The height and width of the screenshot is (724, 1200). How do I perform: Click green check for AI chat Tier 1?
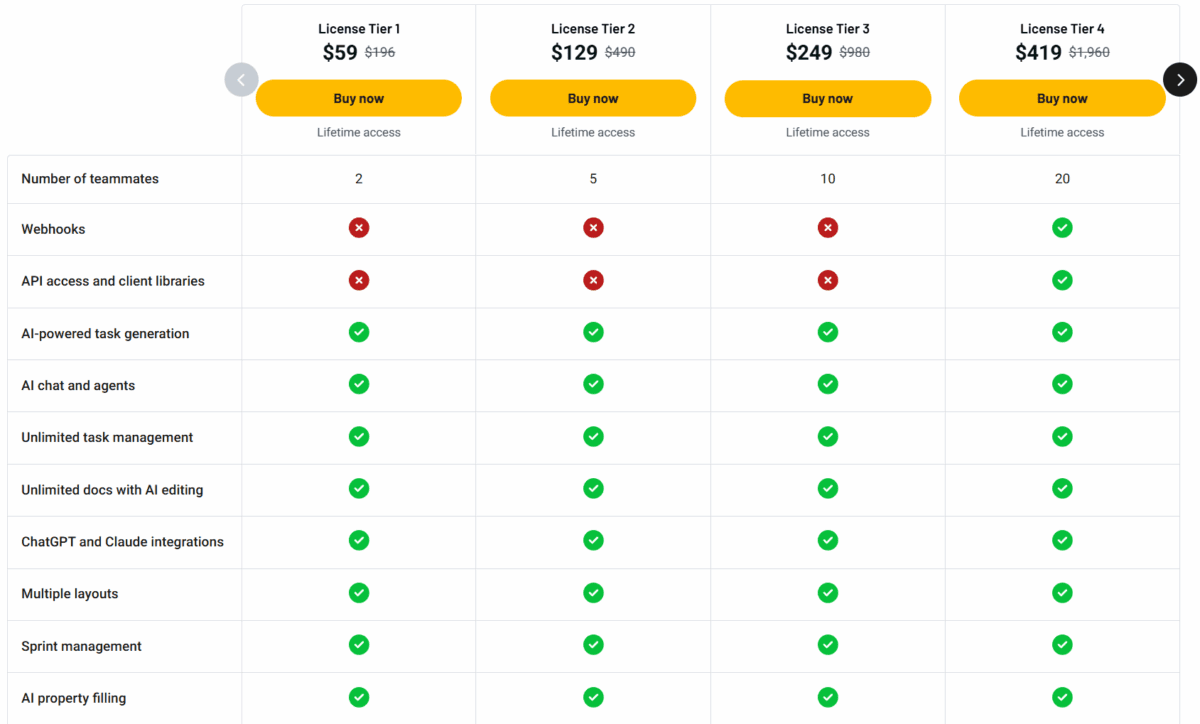coord(359,384)
